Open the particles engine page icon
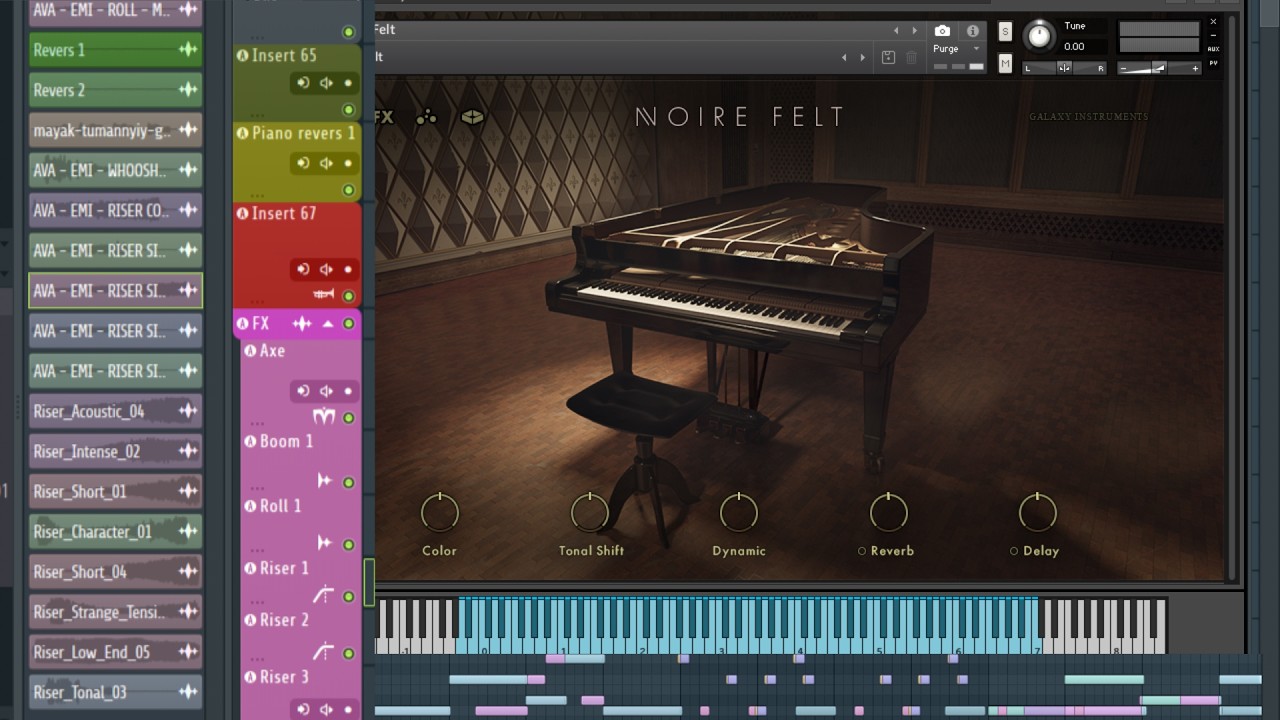Viewport: 1280px width, 720px height. [x=427, y=117]
